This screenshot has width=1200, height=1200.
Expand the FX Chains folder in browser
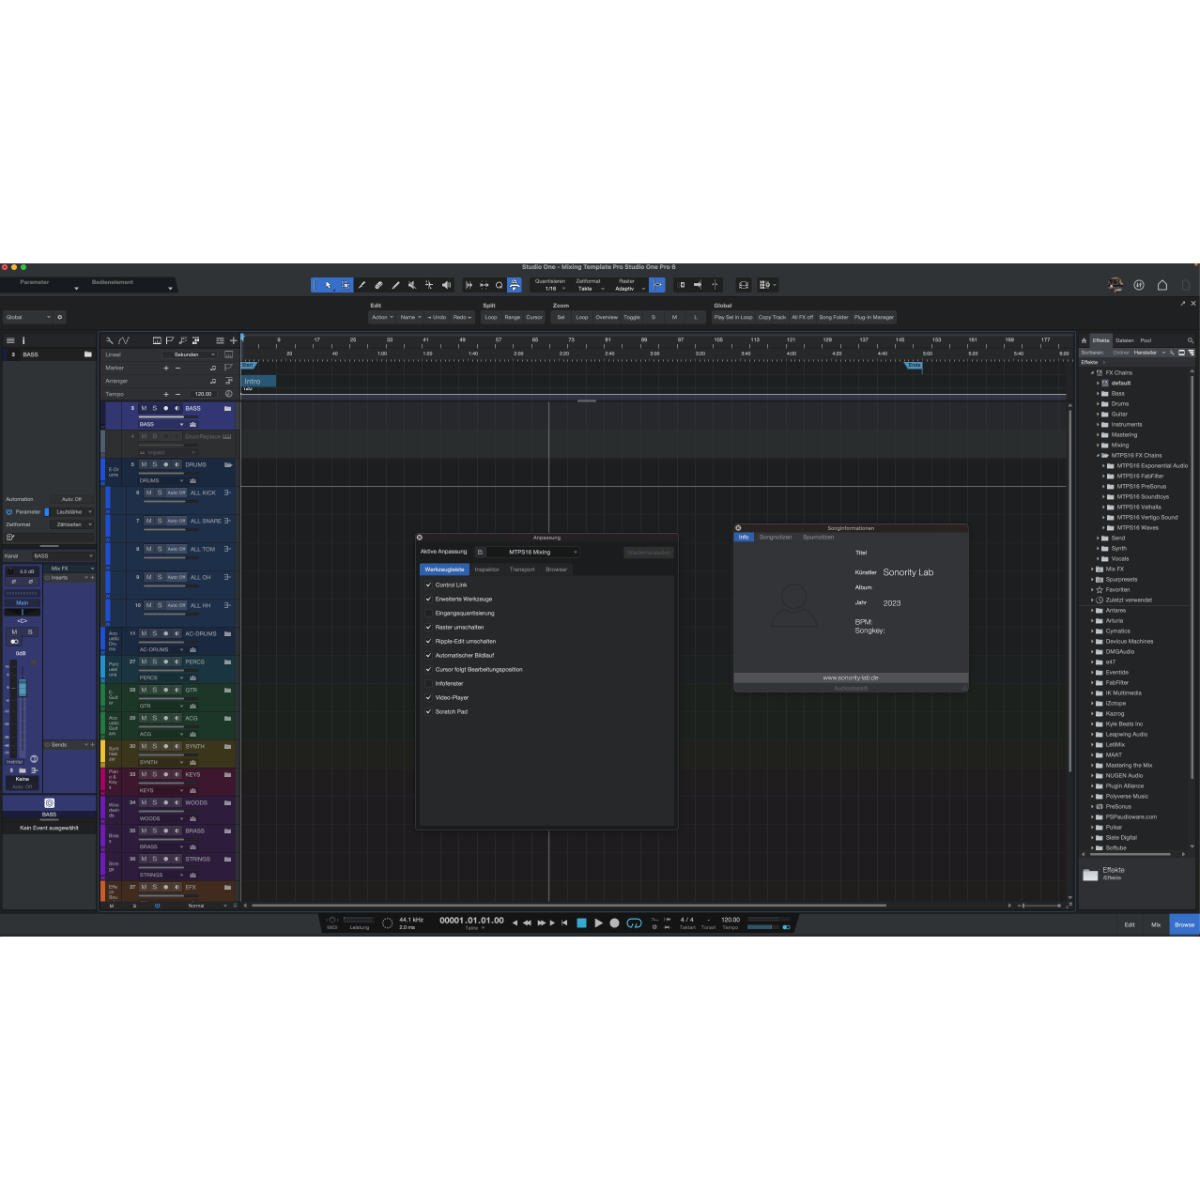[1093, 373]
